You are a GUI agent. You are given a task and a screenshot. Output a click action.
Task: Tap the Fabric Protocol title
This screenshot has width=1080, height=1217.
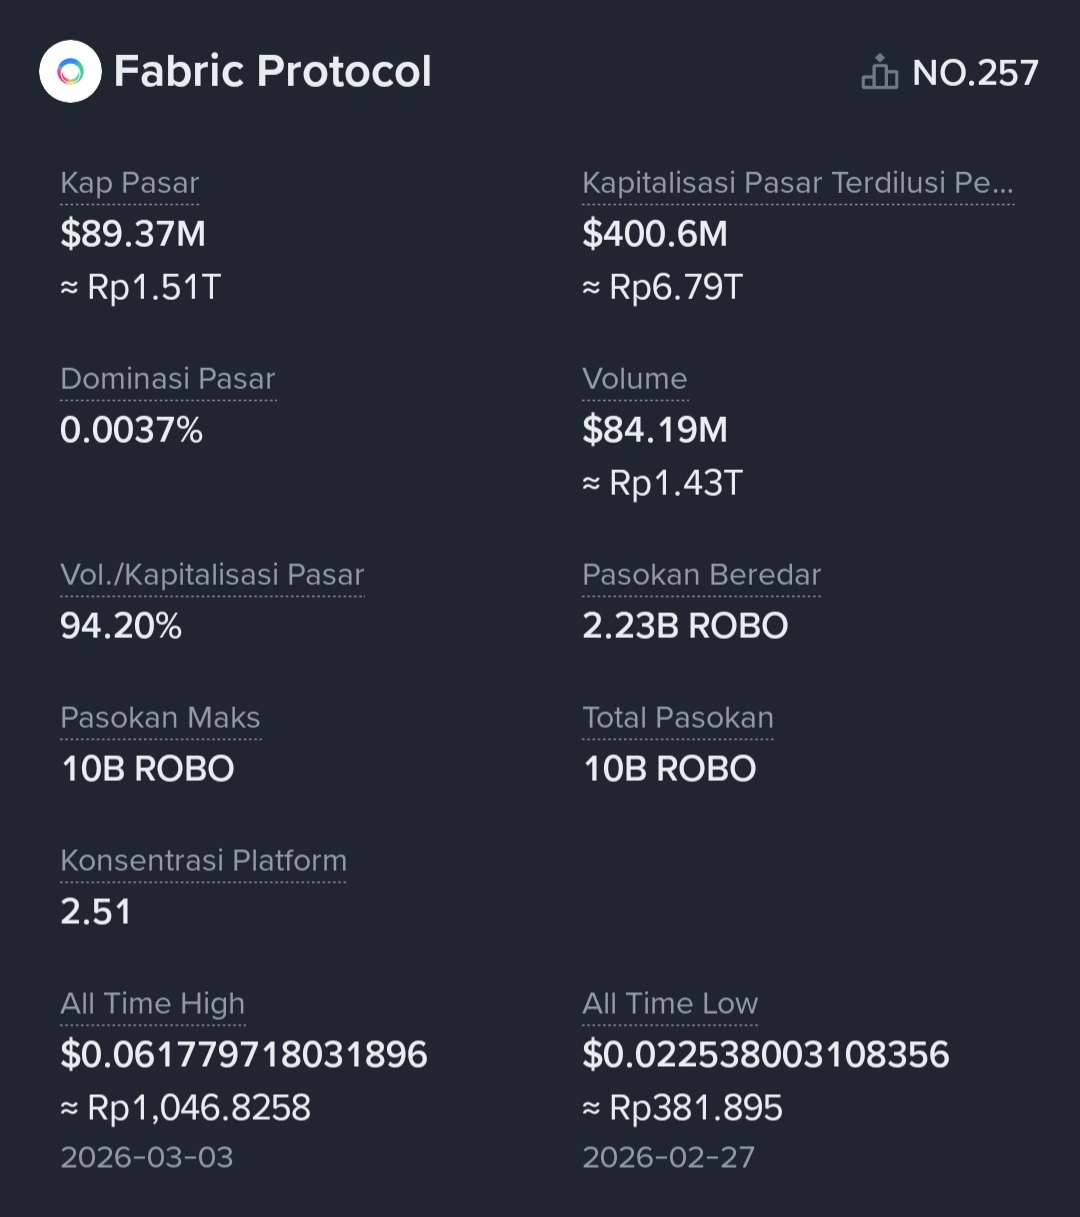pos(272,71)
